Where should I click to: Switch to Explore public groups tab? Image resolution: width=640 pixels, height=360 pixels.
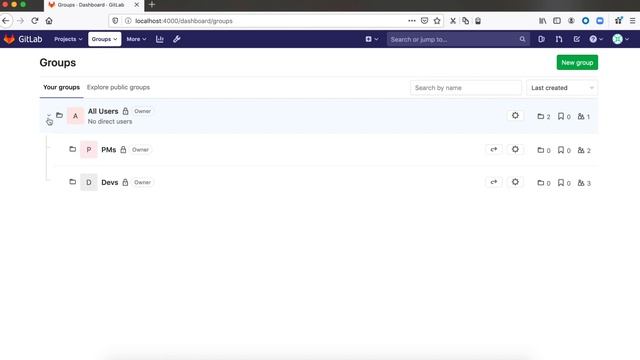(118, 87)
